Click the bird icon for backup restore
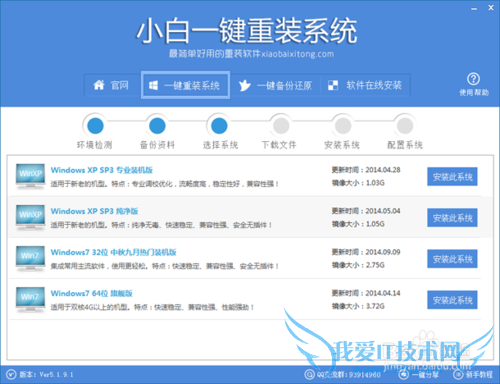 pyautogui.click(x=244, y=86)
